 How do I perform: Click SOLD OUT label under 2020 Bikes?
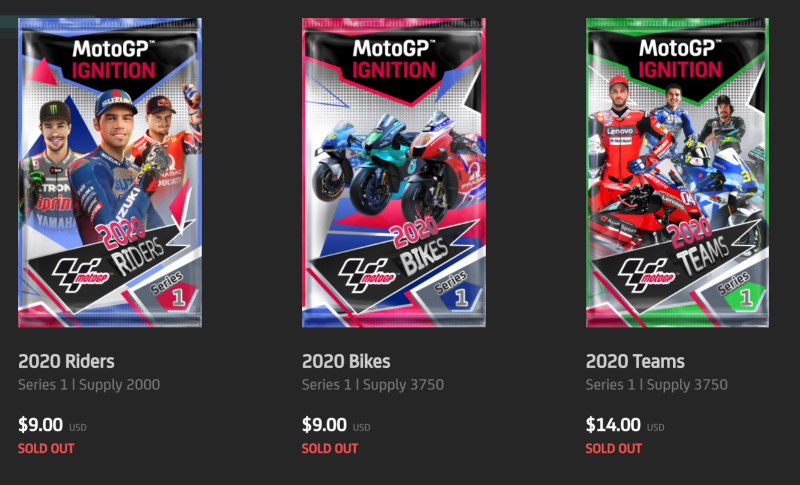coord(330,448)
